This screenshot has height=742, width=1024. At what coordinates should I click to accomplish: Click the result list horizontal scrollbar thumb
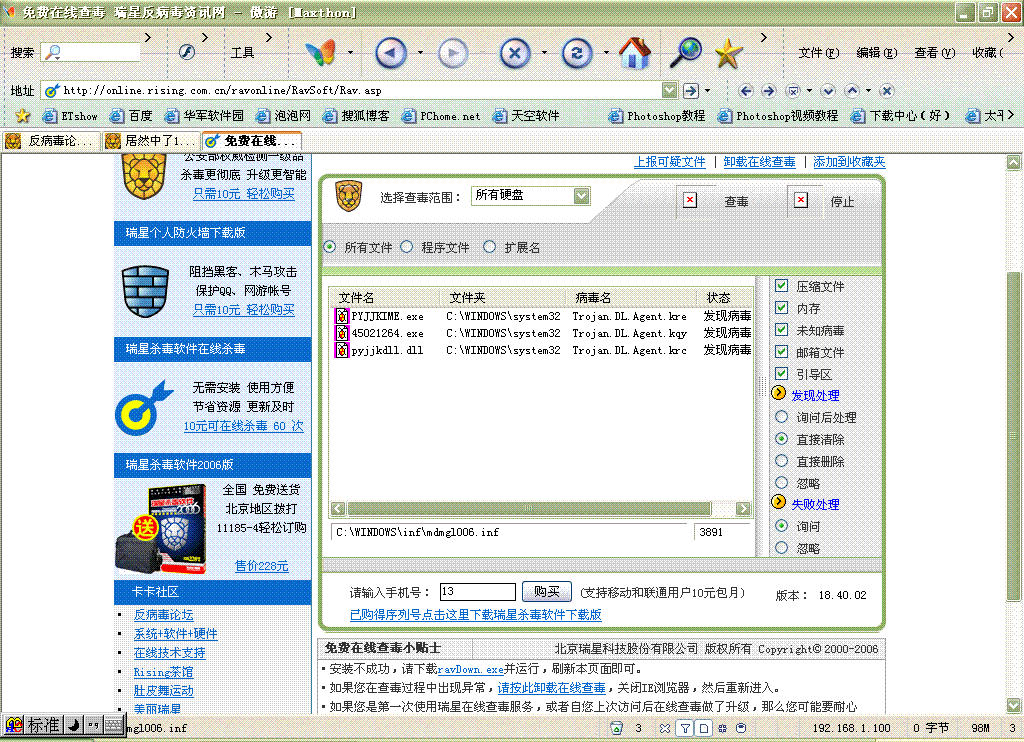click(x=529, y=508)
